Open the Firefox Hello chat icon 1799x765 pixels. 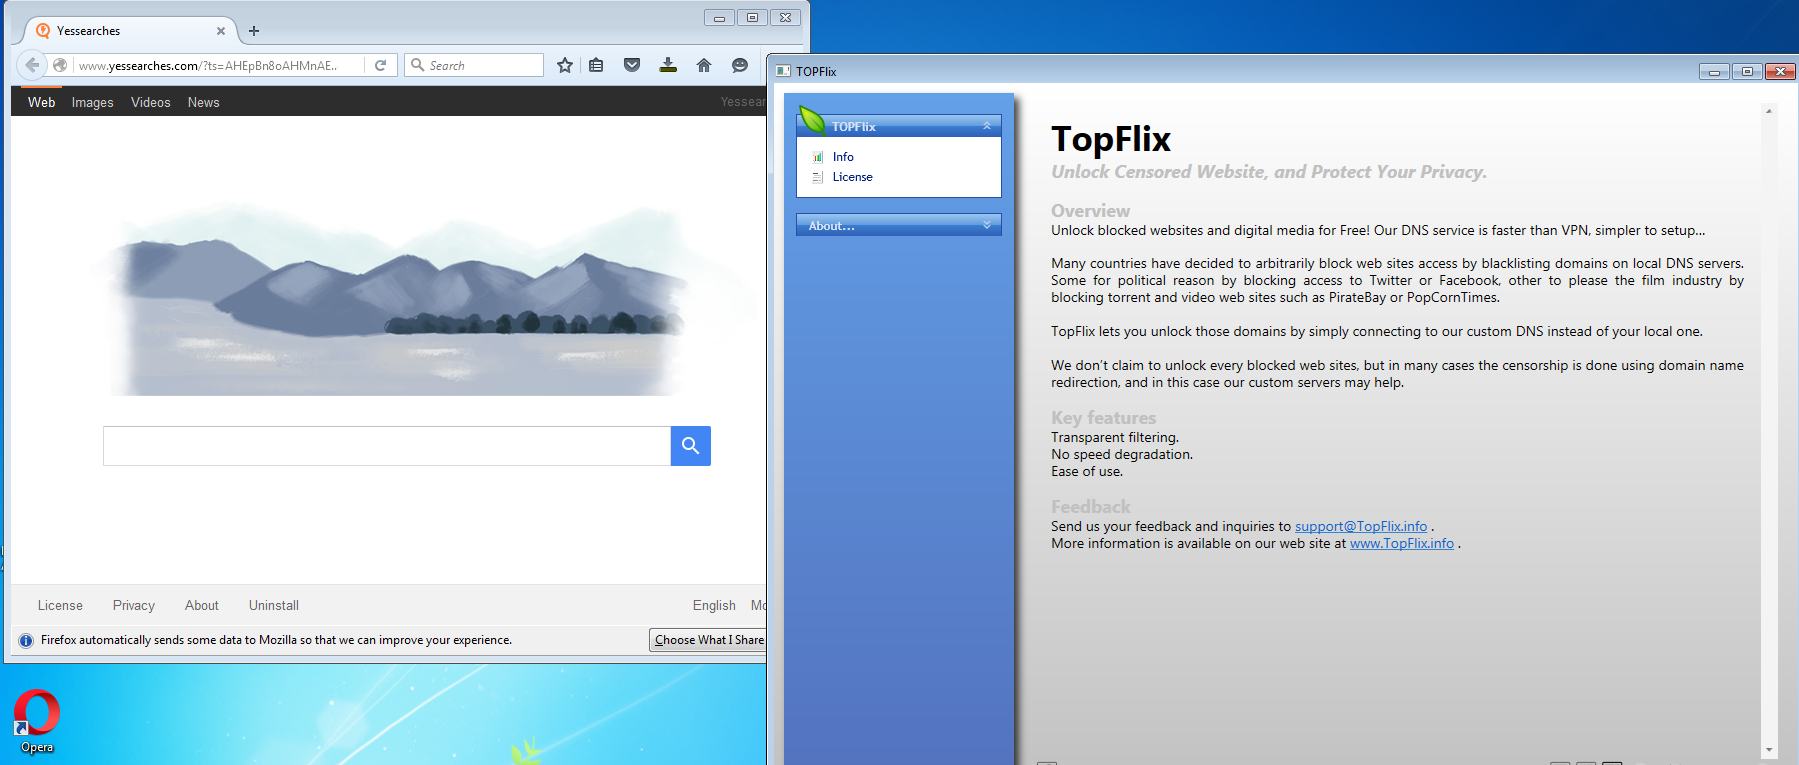(740, 65)
